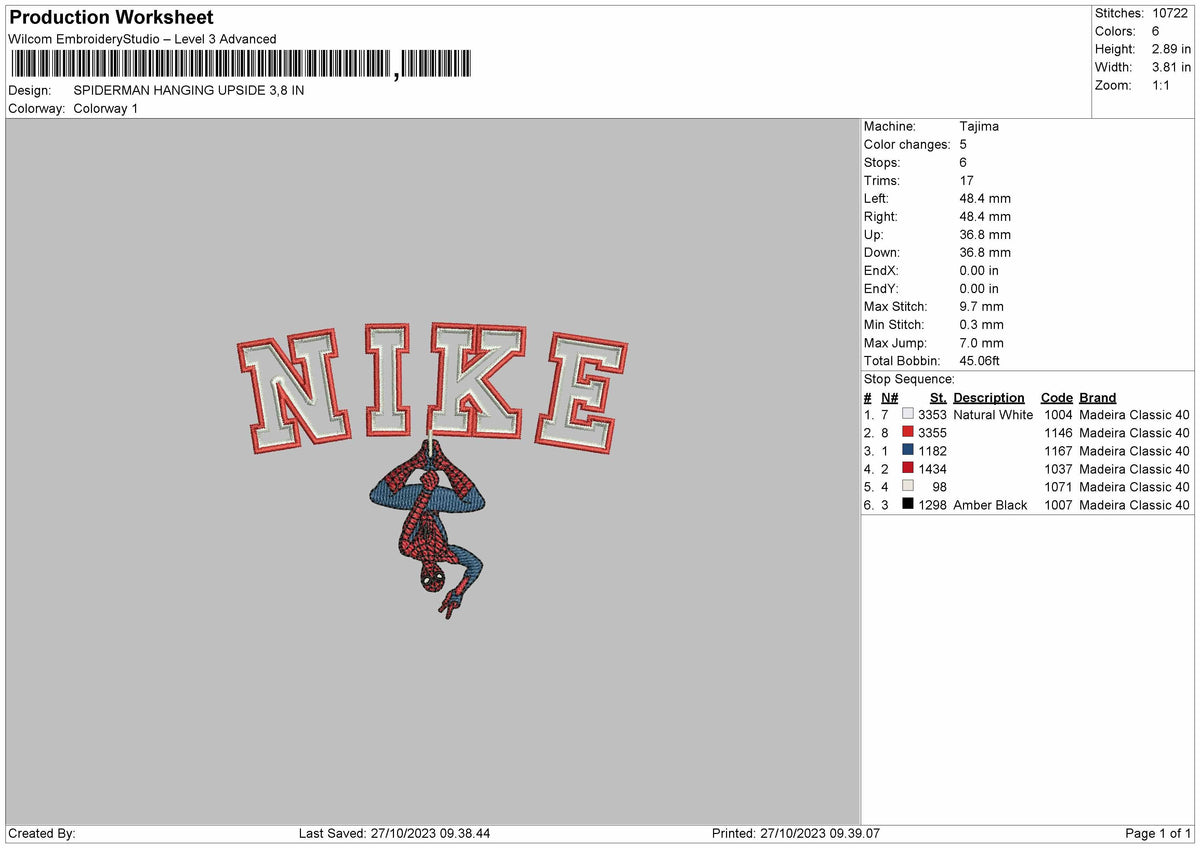This screenshot has height=848, width=1200.
Task: Click the NIKE lettering in the design
Action: coord(432,389)
